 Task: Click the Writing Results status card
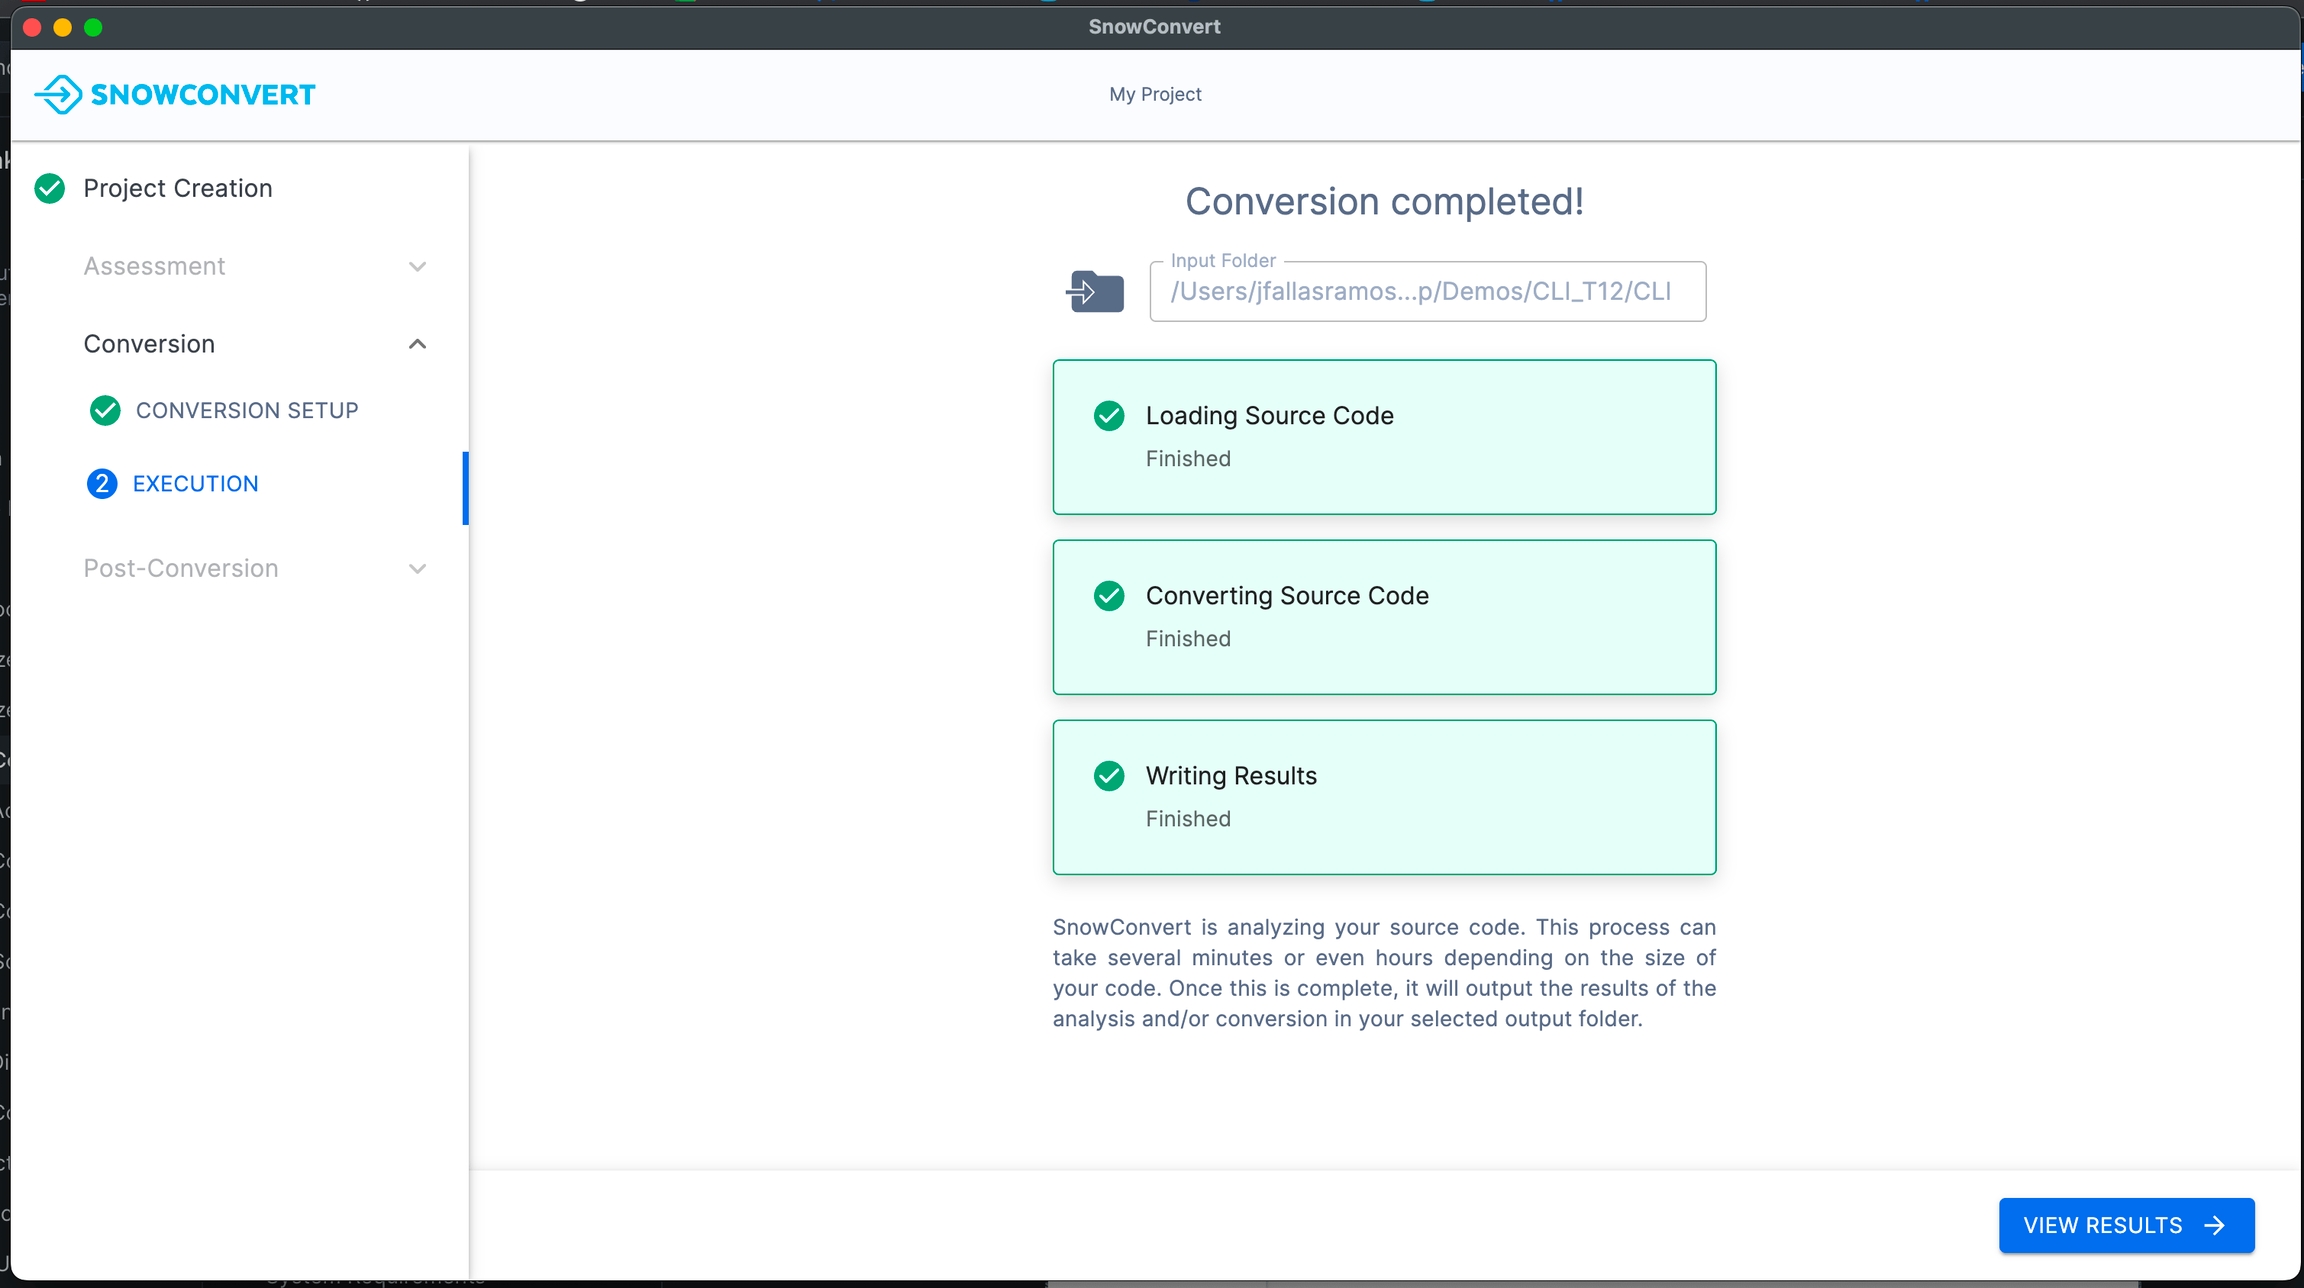[x=1384, y=798]
